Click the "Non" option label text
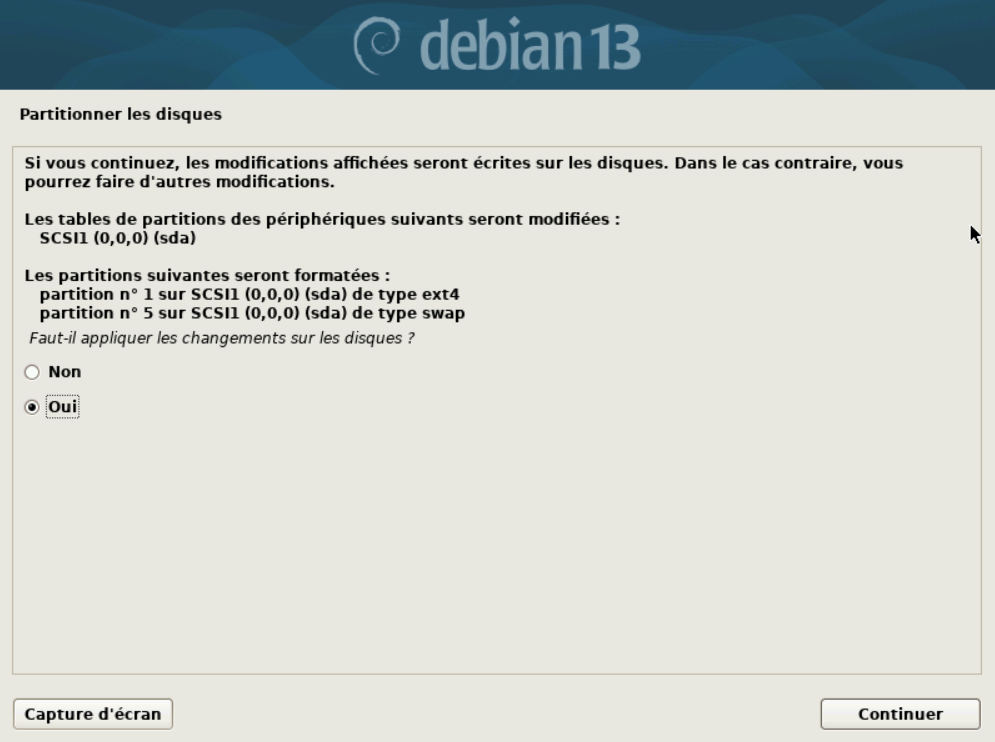 point(65,372)
